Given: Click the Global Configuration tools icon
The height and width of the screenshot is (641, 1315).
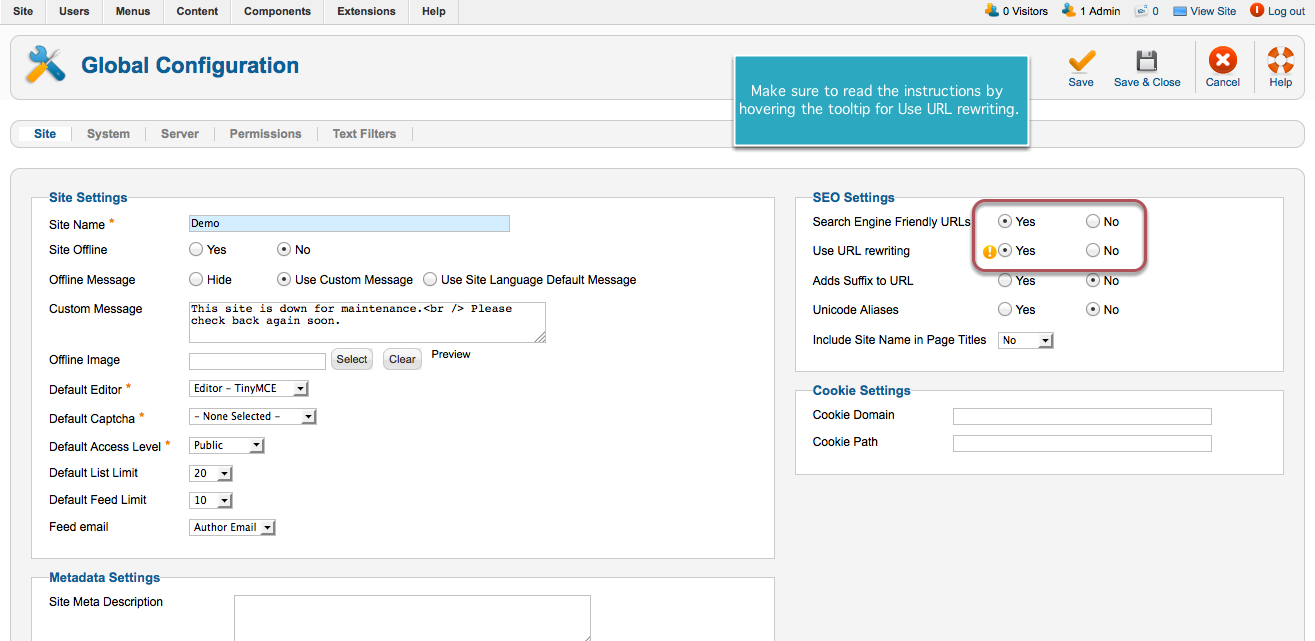Looking at the screenshot, I should point(46,65).
